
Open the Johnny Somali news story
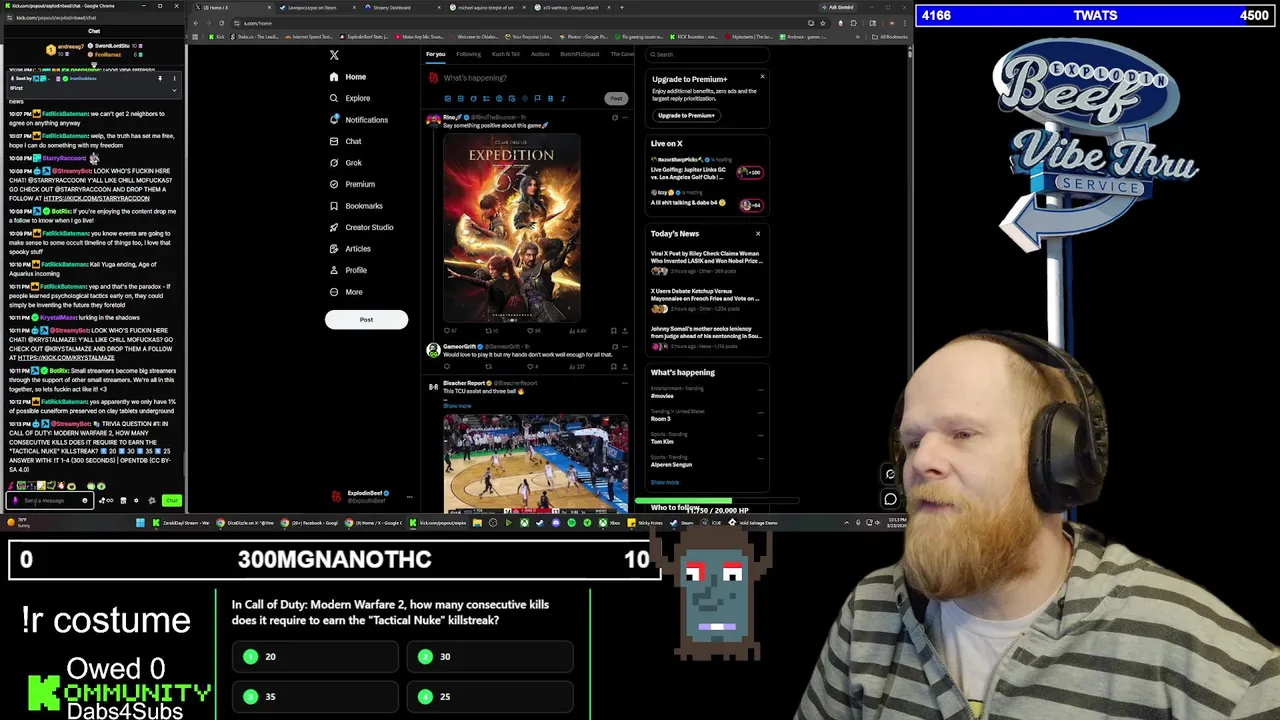[706, 336]
